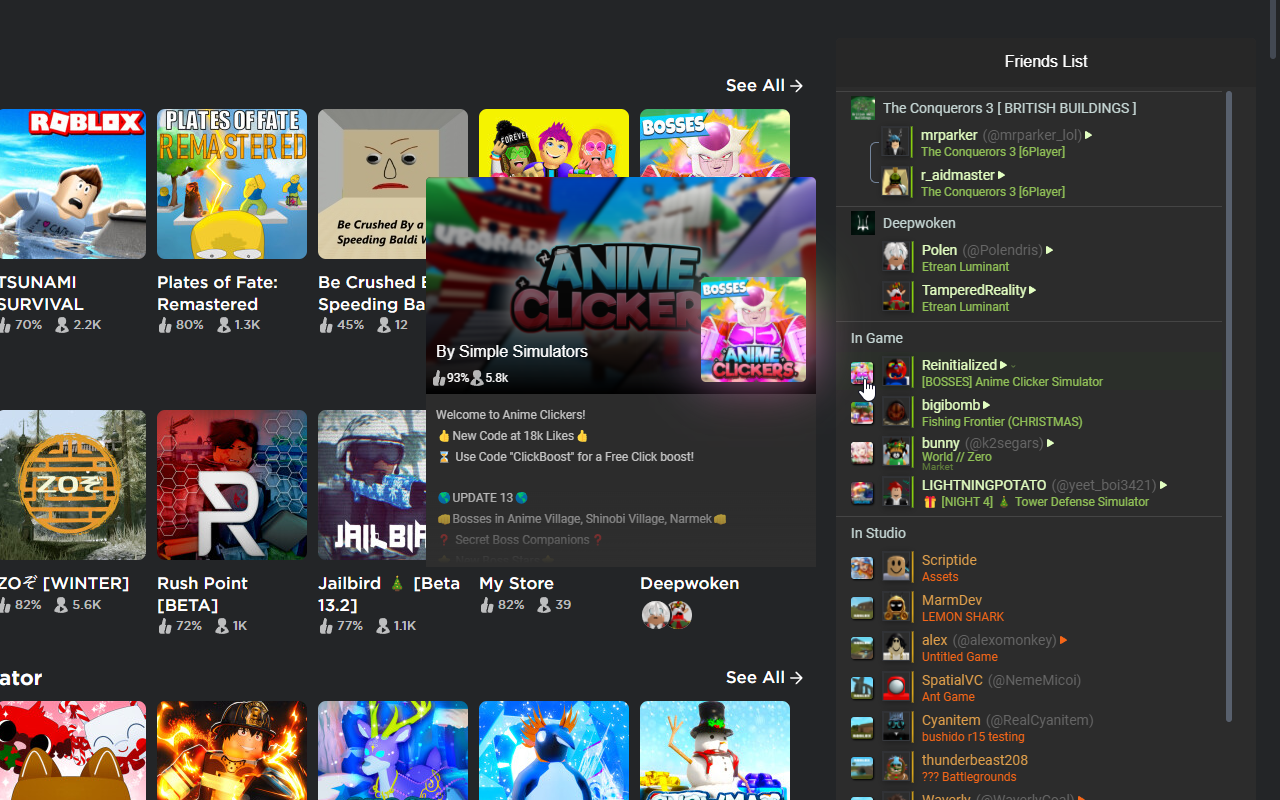
Task: Click the page vertical scrollbar
Action: (1273, 30)
